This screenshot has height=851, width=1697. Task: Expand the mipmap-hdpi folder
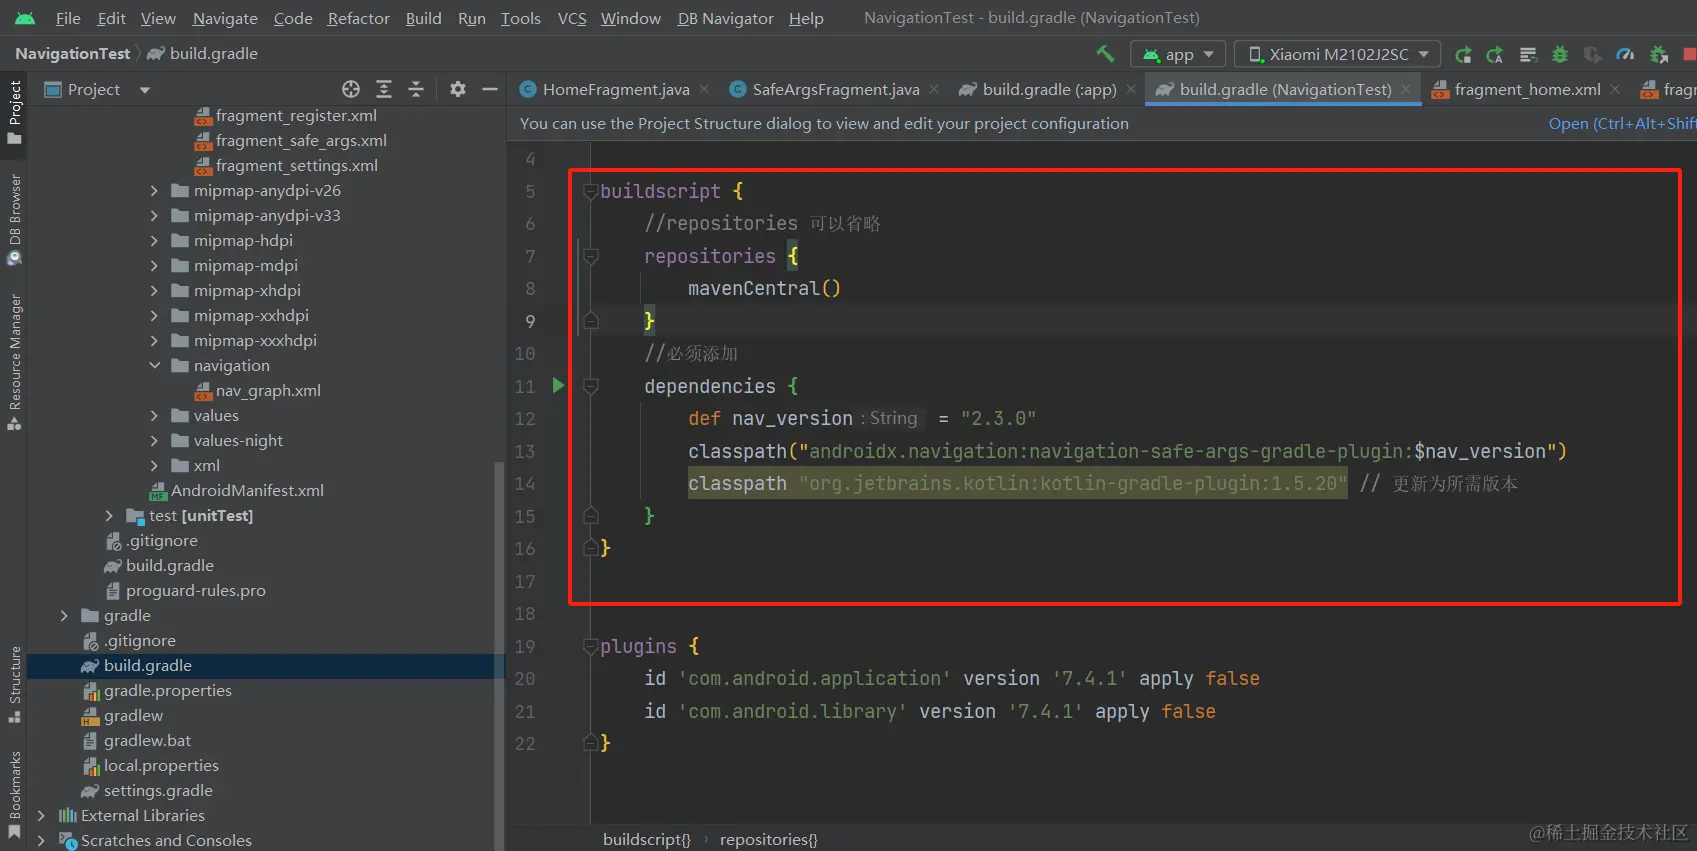point(154,240)
